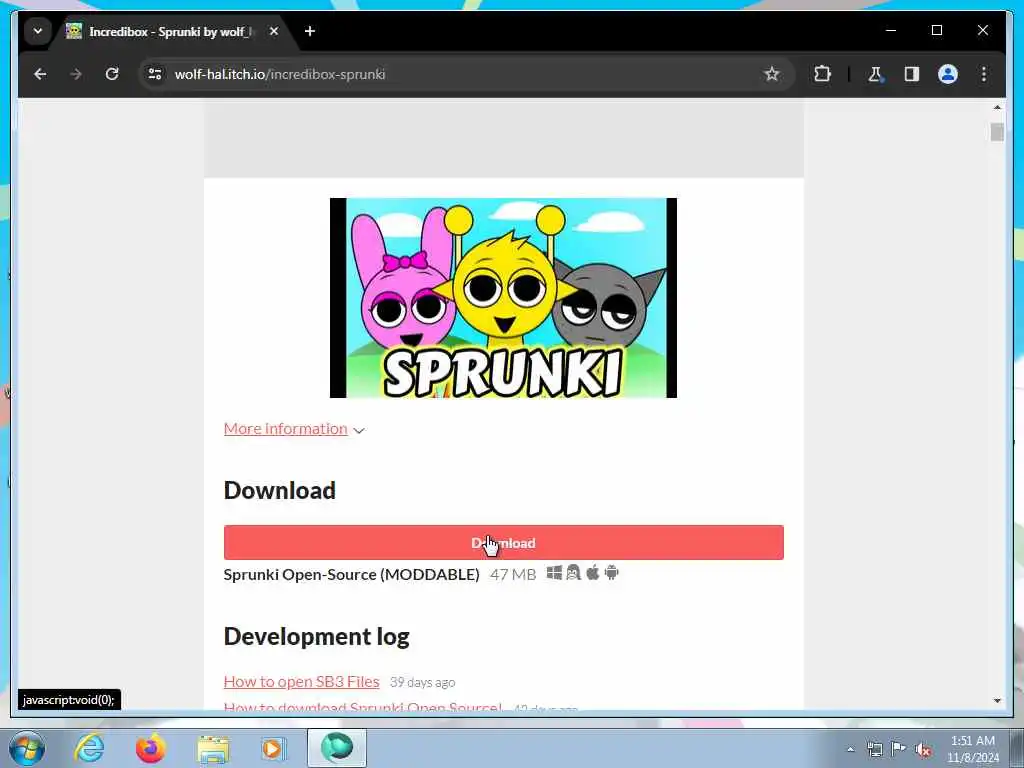Screen dimensions: 1024x768
Task: Click the scrollbar down arrow
Action: pos(997,701)
